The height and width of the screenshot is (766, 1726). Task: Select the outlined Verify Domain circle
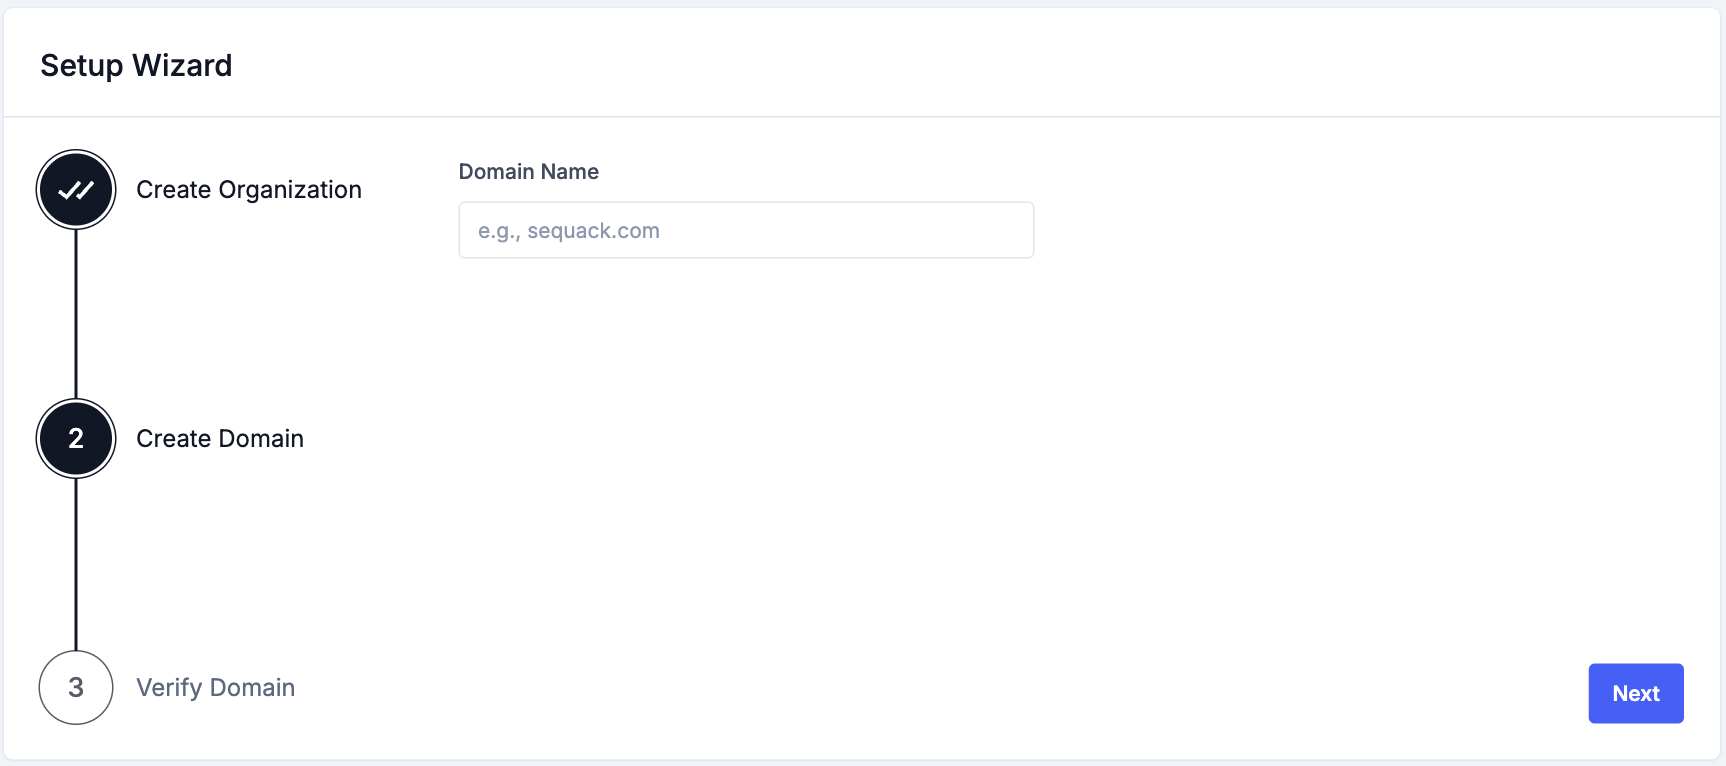pyautogui.click(x=75, y=687)
